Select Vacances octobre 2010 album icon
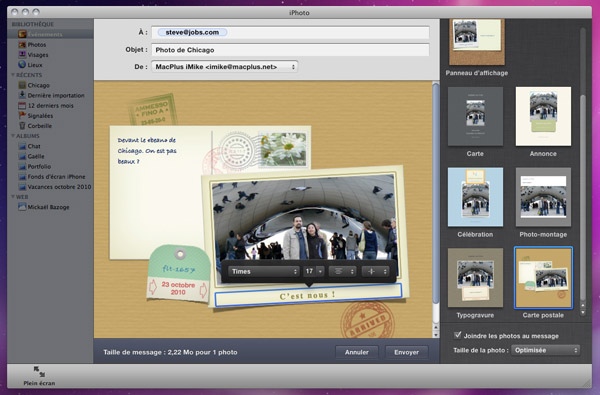This screenshot has height=395, width=600. (22, 187)
